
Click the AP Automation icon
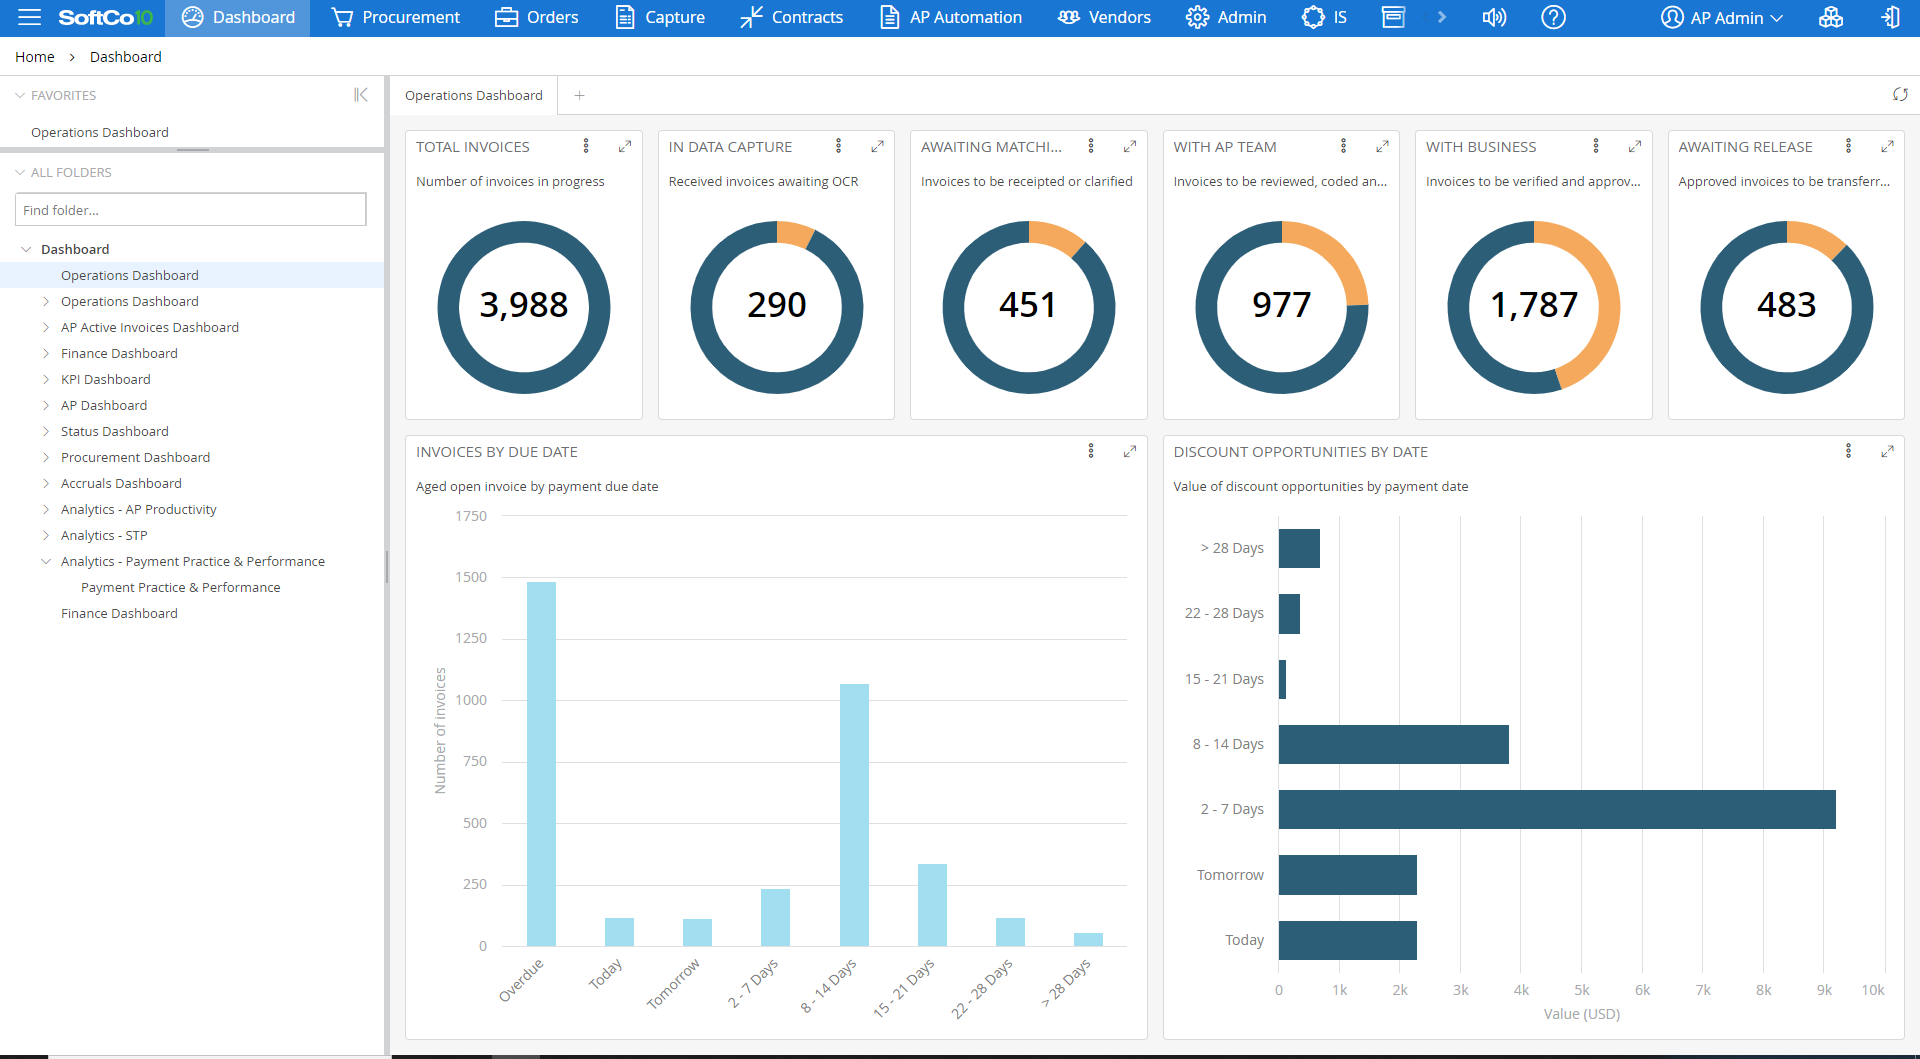[888, 17]
